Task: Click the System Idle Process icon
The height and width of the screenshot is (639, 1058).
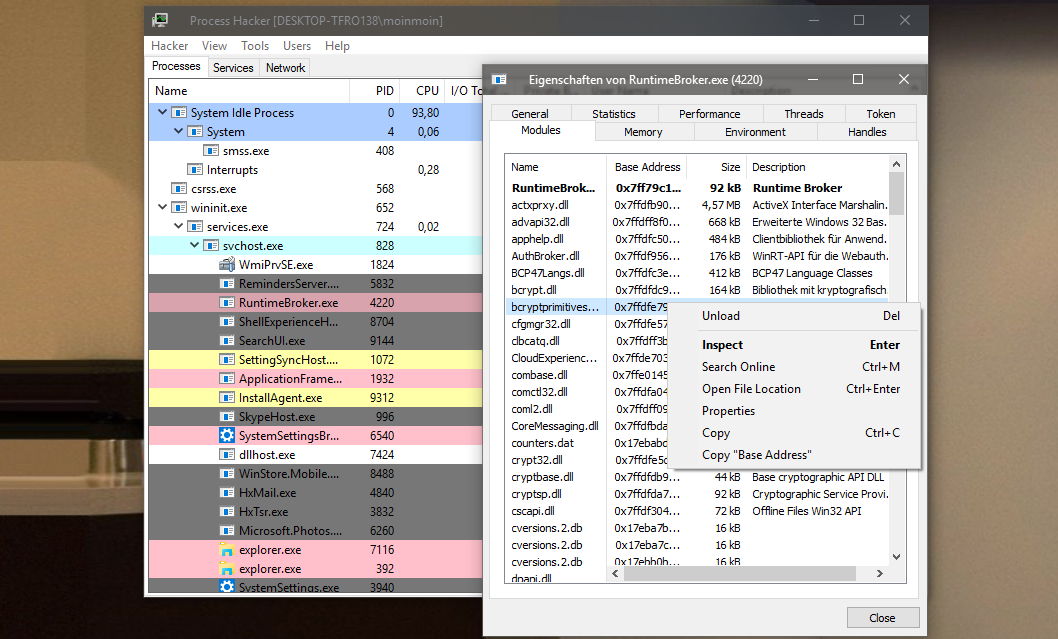Action: [x=179, y=113]
